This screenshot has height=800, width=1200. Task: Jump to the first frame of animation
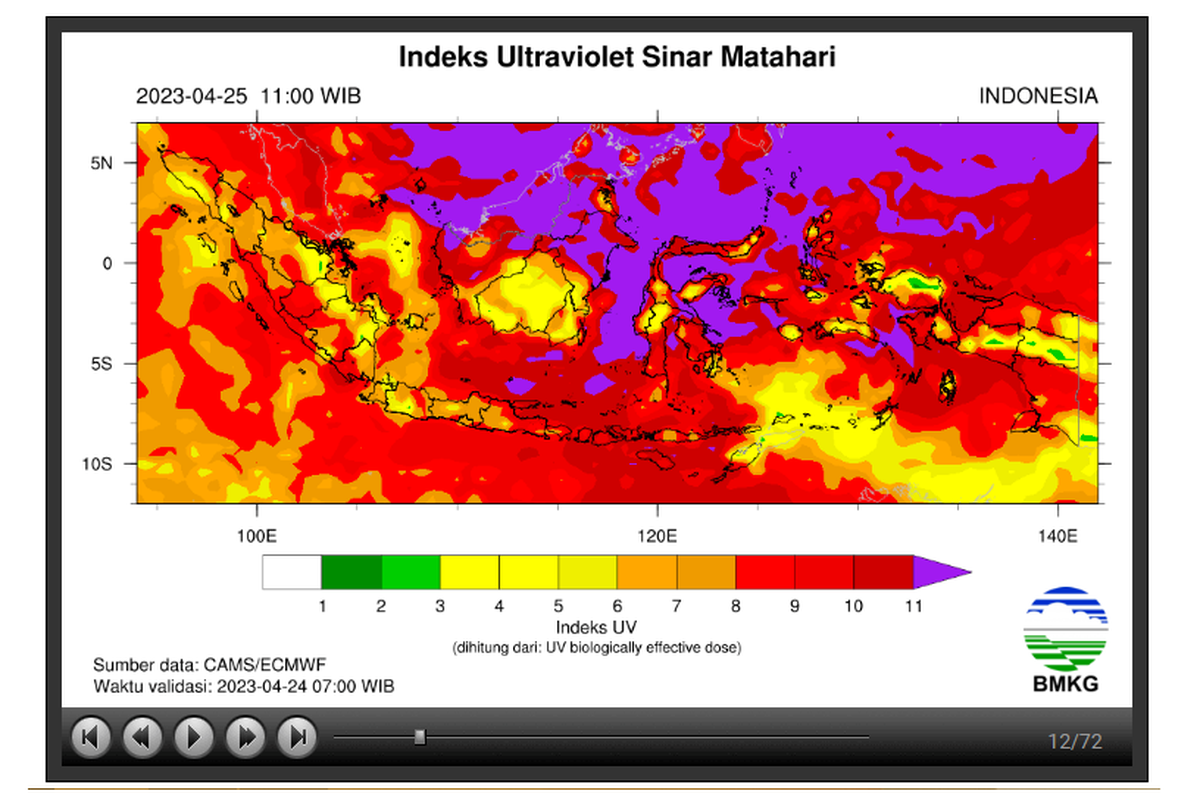90,738
